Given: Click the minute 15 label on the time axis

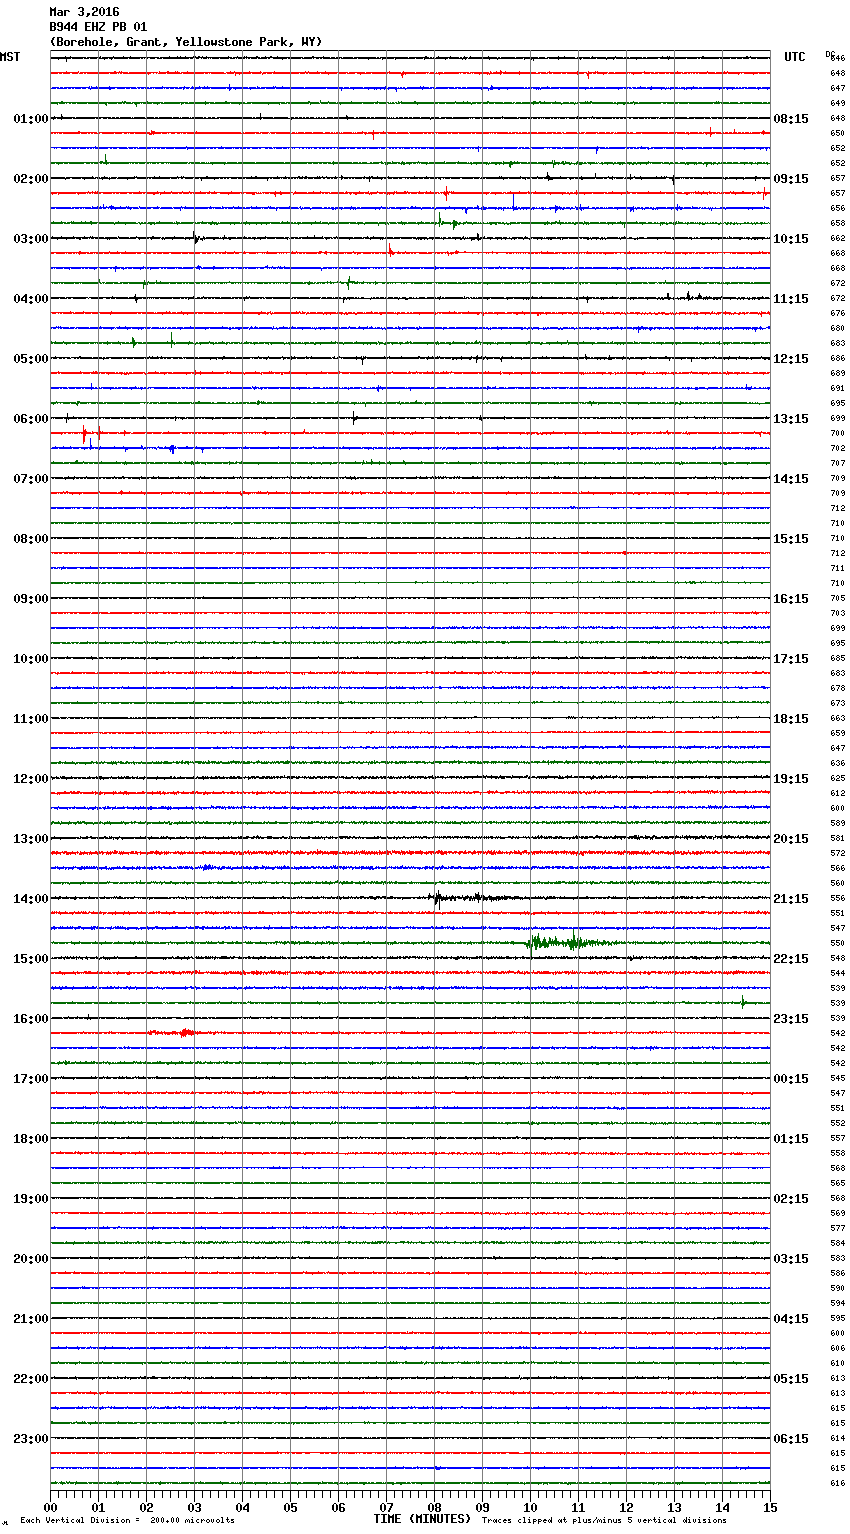Looking at the screenshot, I should point(770,1507).
